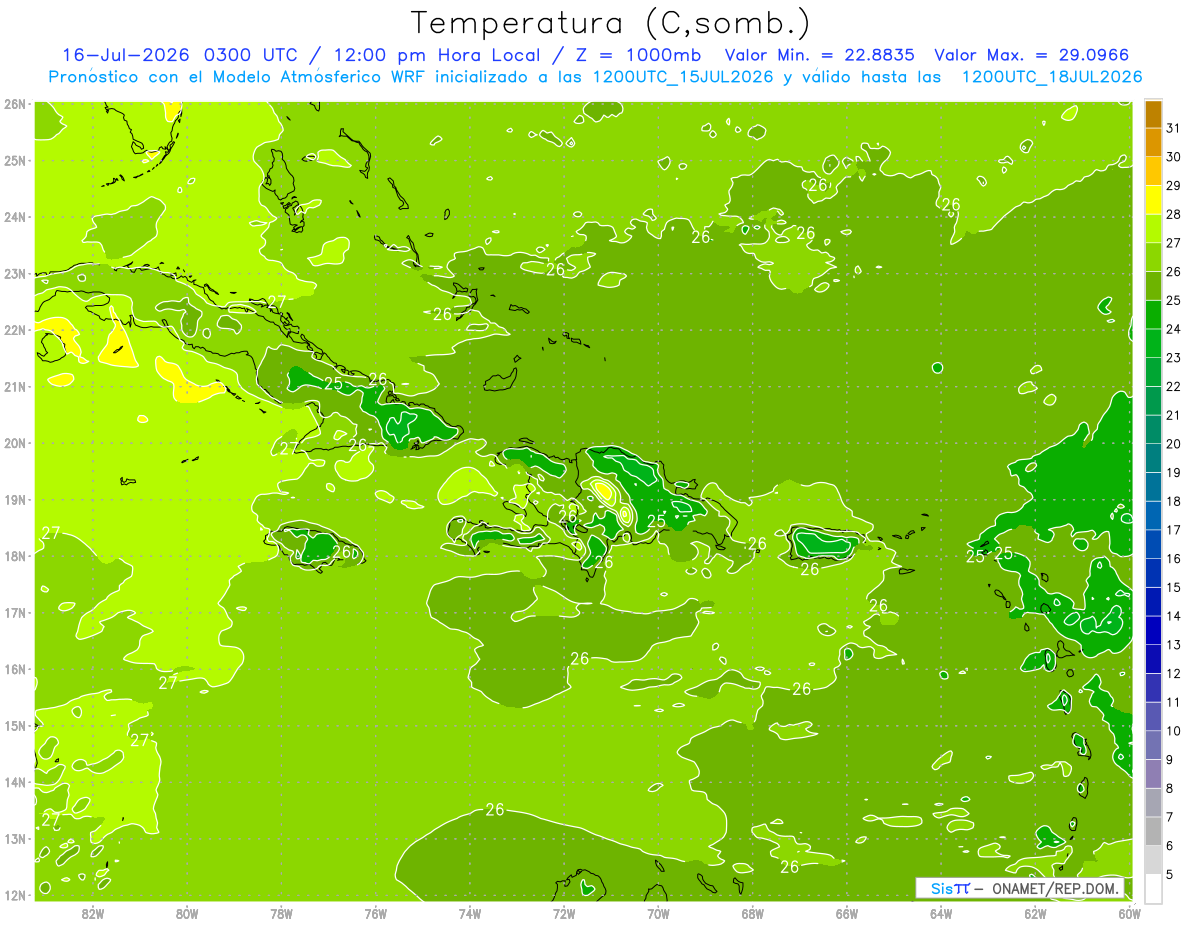This screenshot has width=1200, height=927.
Task: Click color bar value 29
Action: click(x=1174, y=185)
